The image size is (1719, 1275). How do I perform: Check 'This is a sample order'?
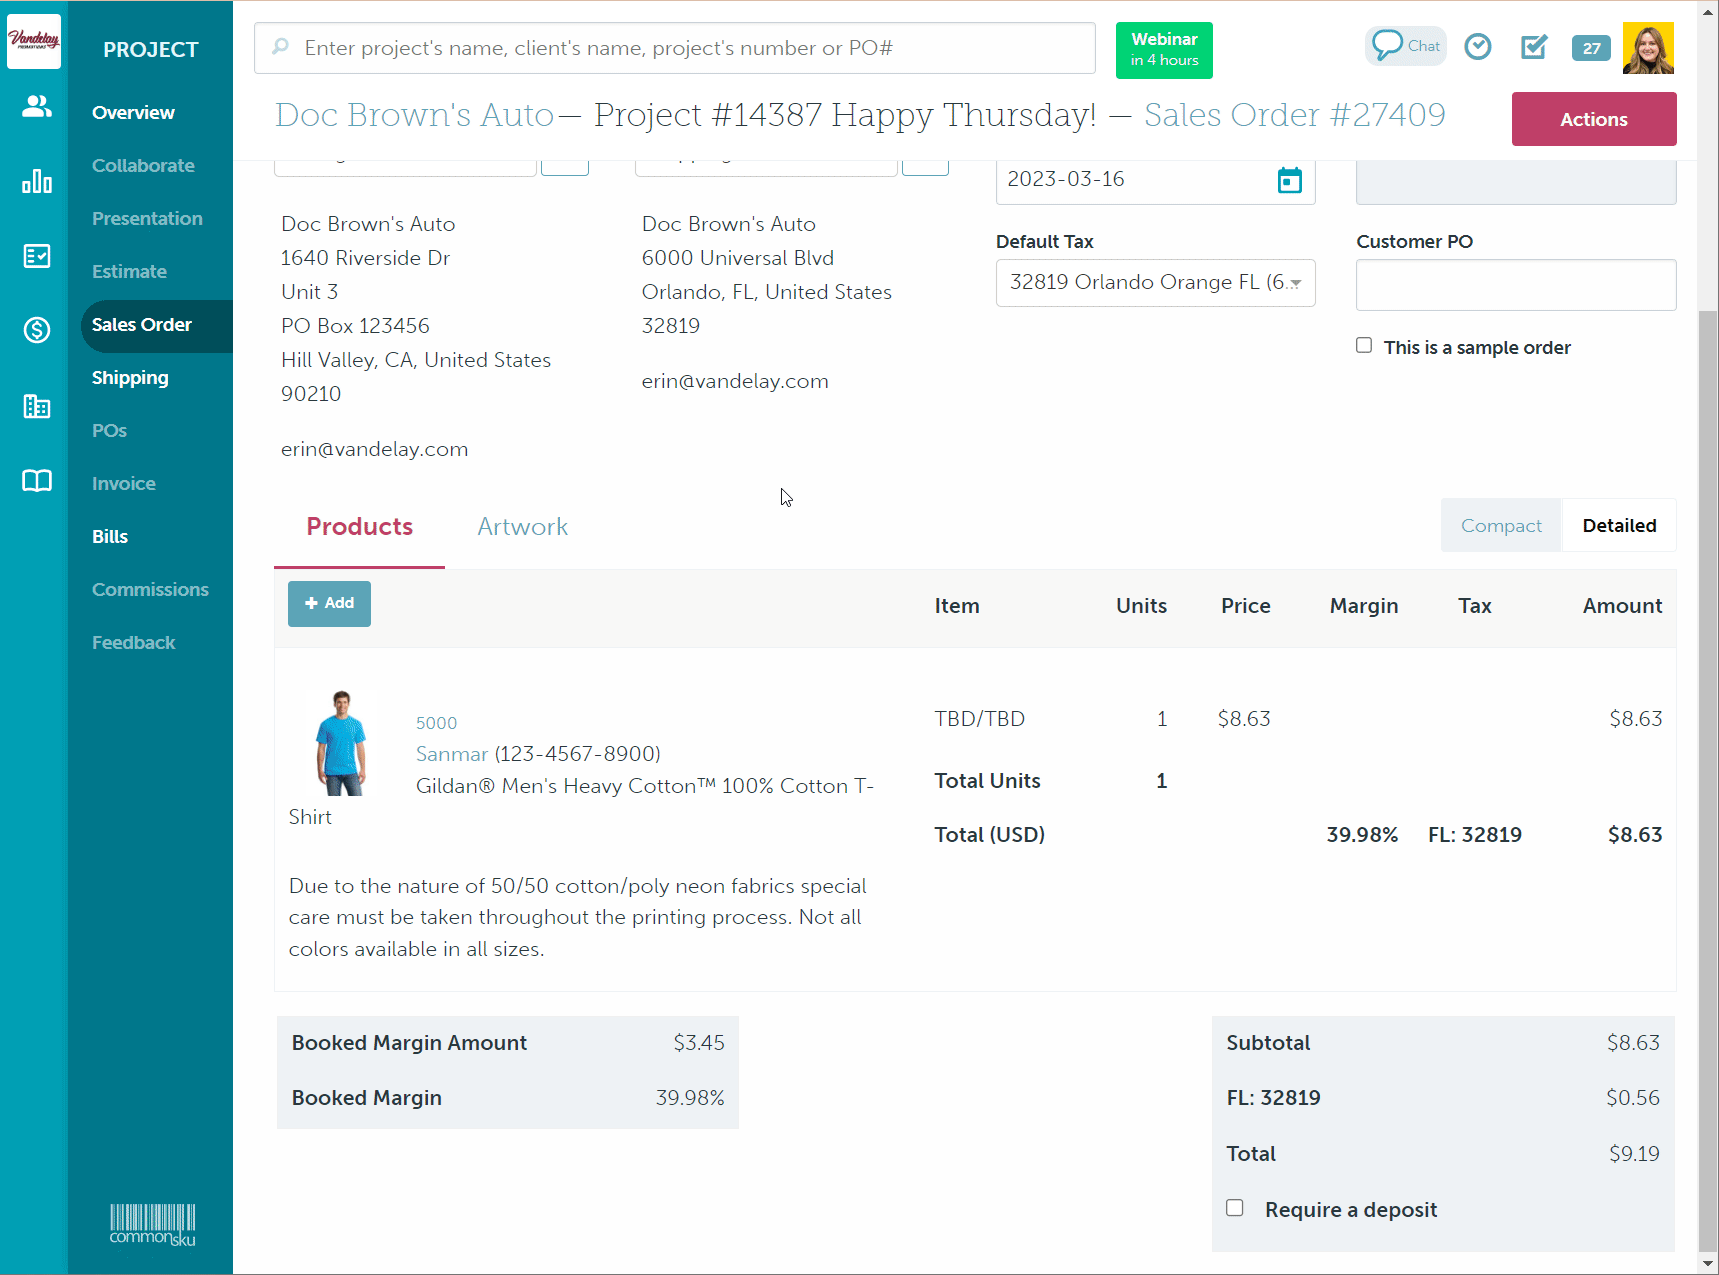click(x=1364, y=346)
